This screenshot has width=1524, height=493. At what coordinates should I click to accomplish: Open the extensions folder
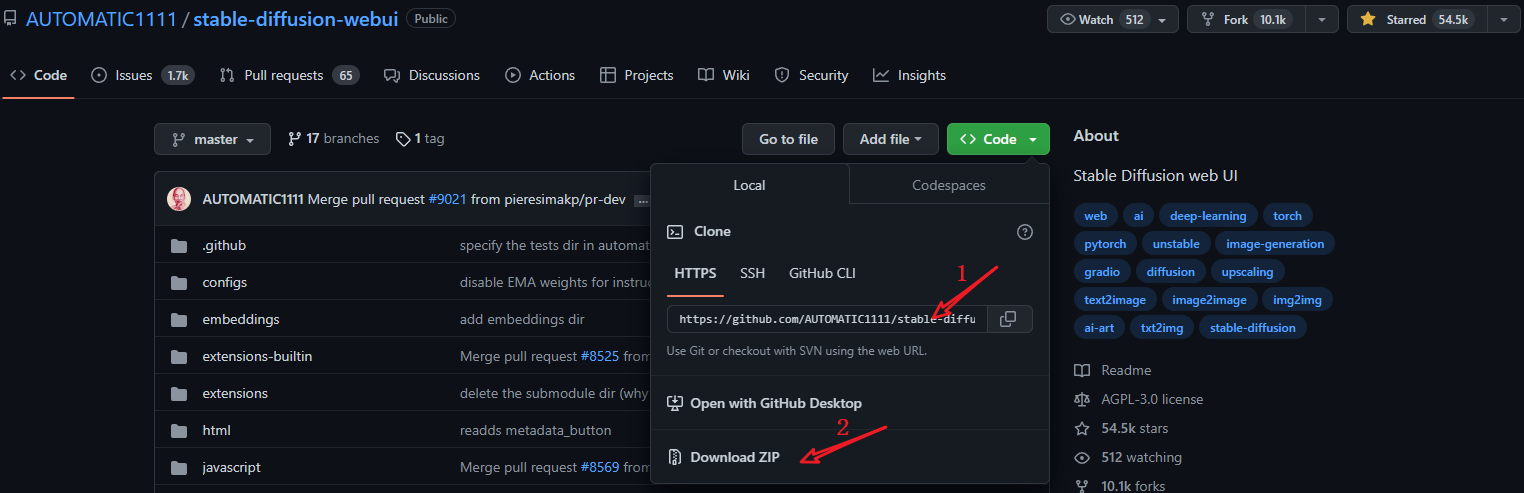(x=235, y=393)
